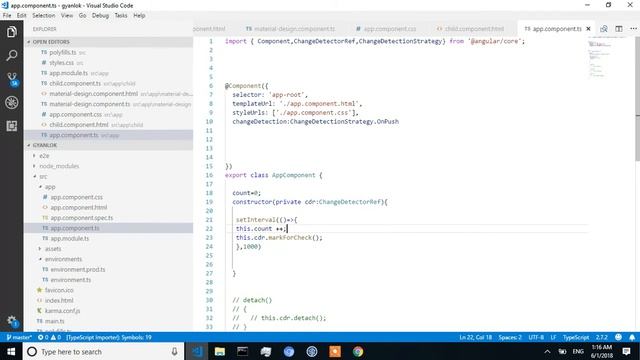Open Chrome from the taskbar
Image resolution: width=640 pixels, height=360 pixels.
(358, 351)
